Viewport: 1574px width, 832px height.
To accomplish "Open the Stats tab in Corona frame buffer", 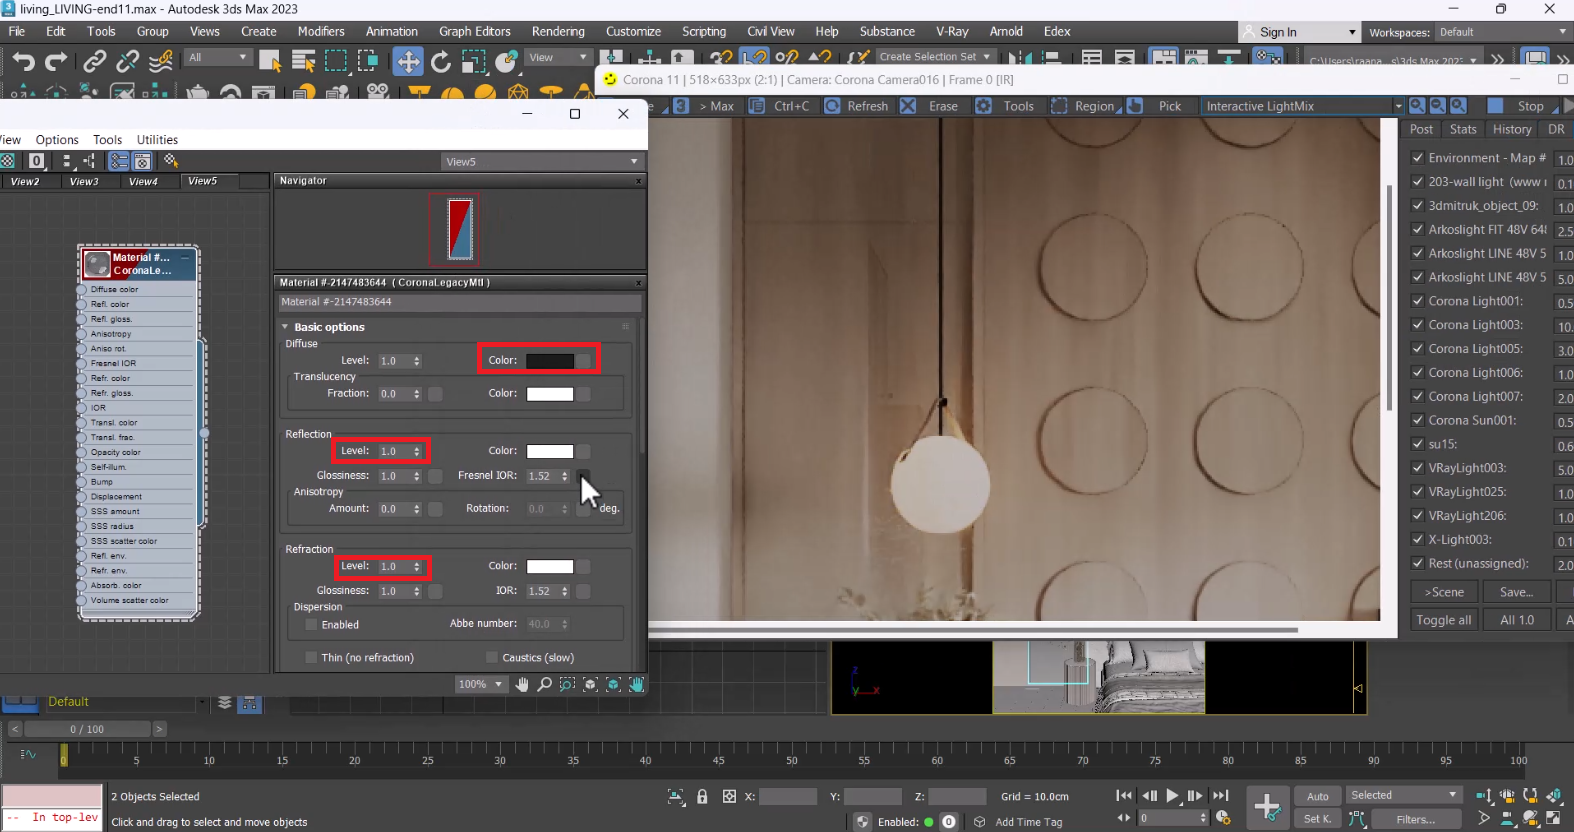I will tap(1463, 129).
